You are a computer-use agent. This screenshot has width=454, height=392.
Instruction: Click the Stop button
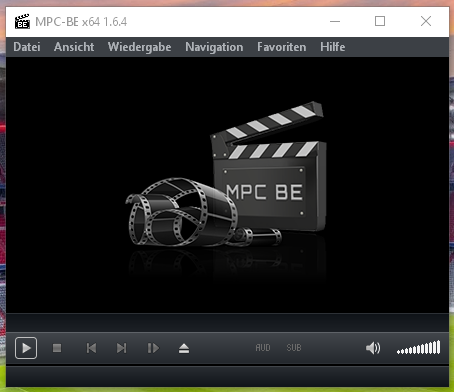[x=57, y=348]
